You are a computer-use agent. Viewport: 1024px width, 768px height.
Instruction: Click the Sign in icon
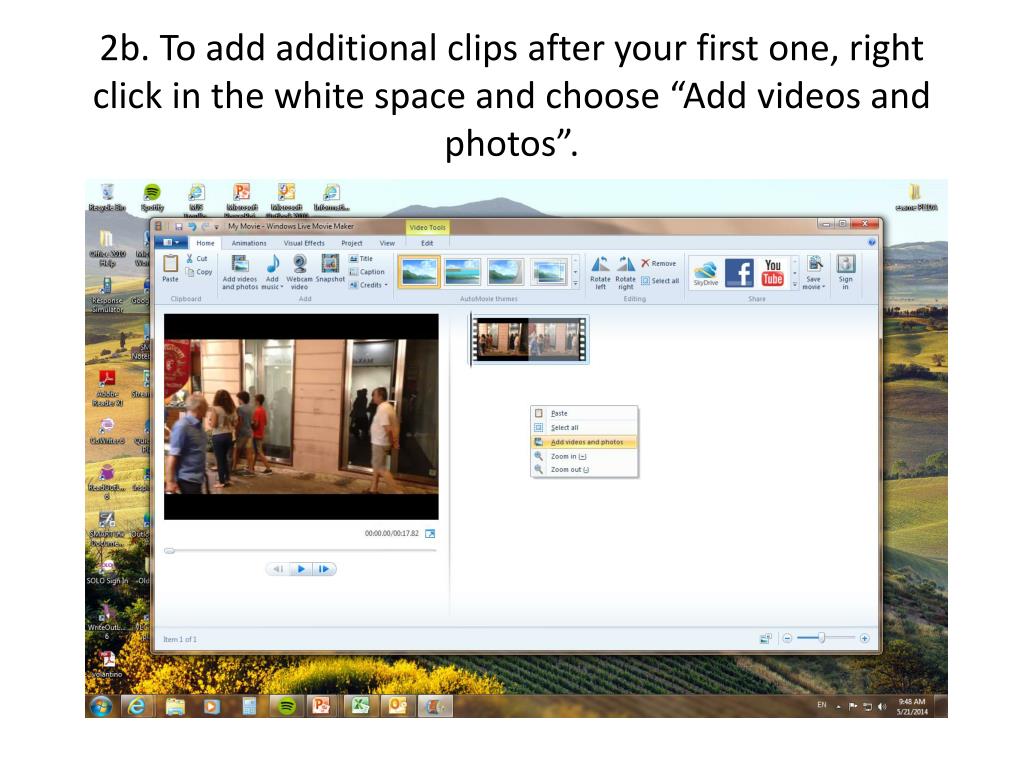coord(846,264)
